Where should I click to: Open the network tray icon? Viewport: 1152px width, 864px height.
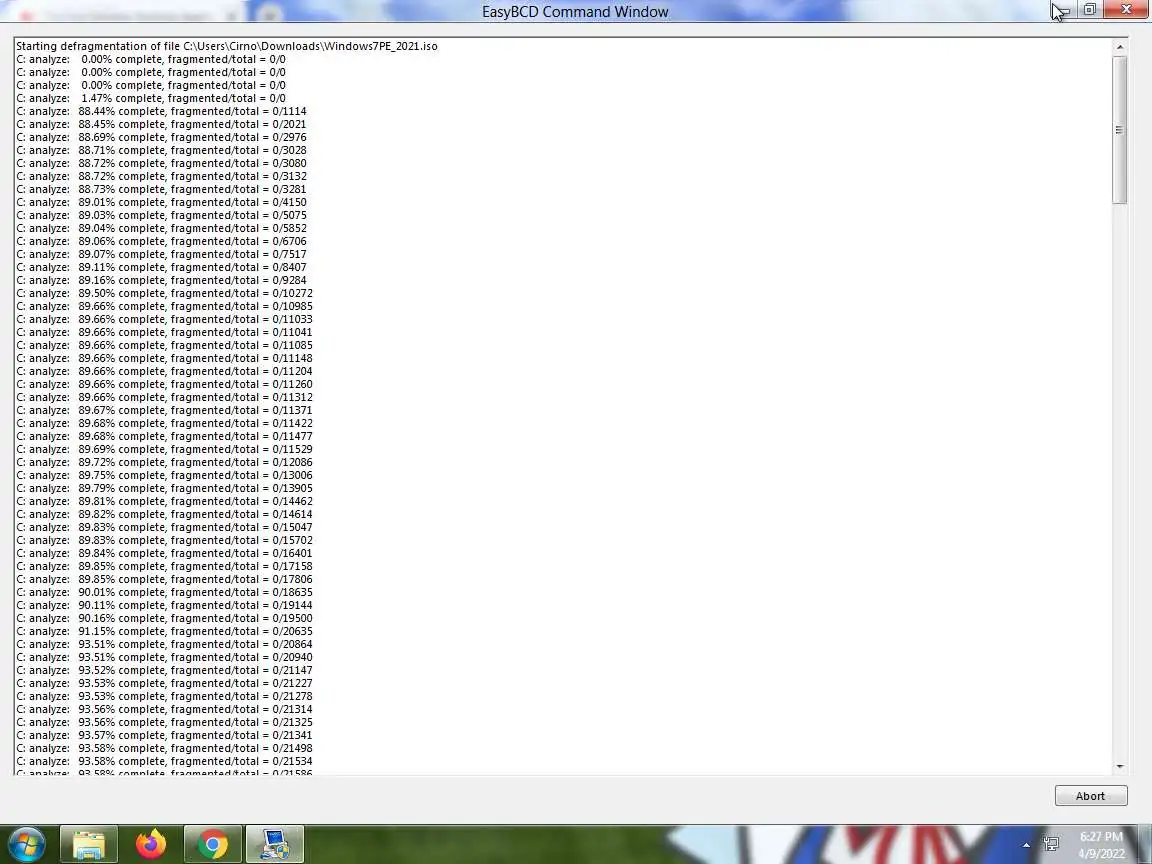[x=1051, y=845]
